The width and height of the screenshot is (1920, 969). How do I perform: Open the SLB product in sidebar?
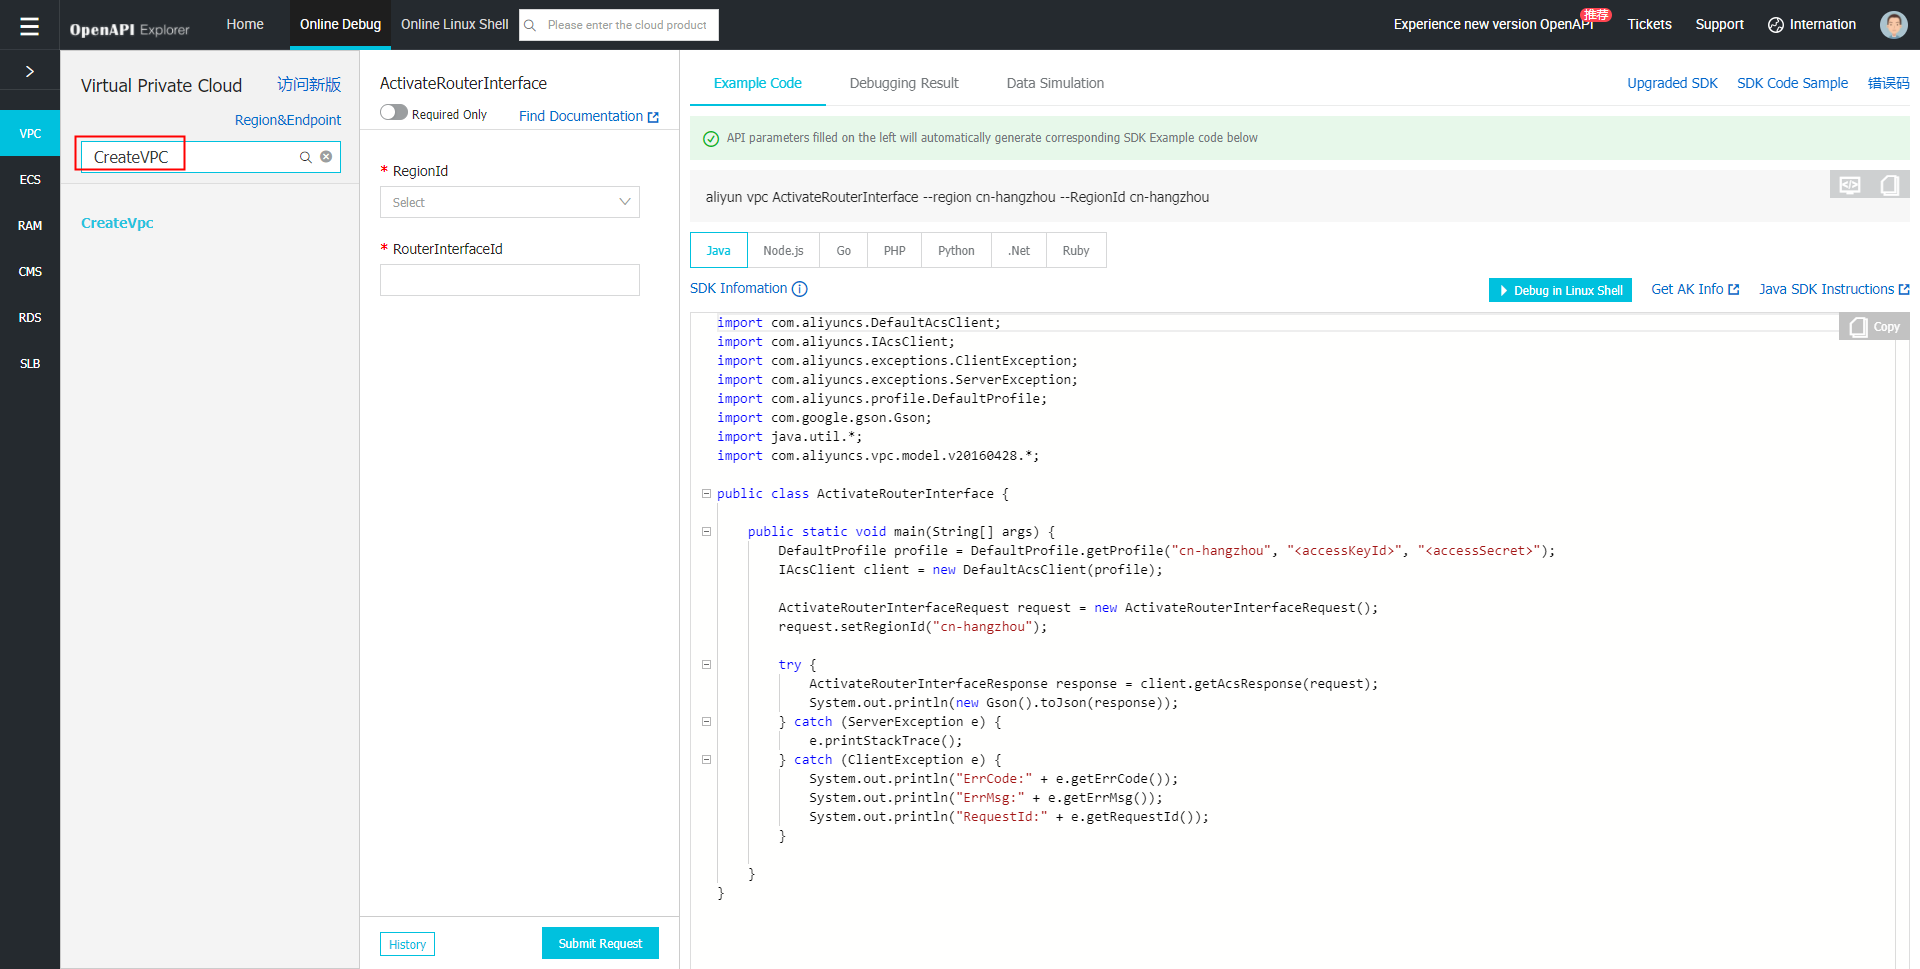tap(30, 363)
